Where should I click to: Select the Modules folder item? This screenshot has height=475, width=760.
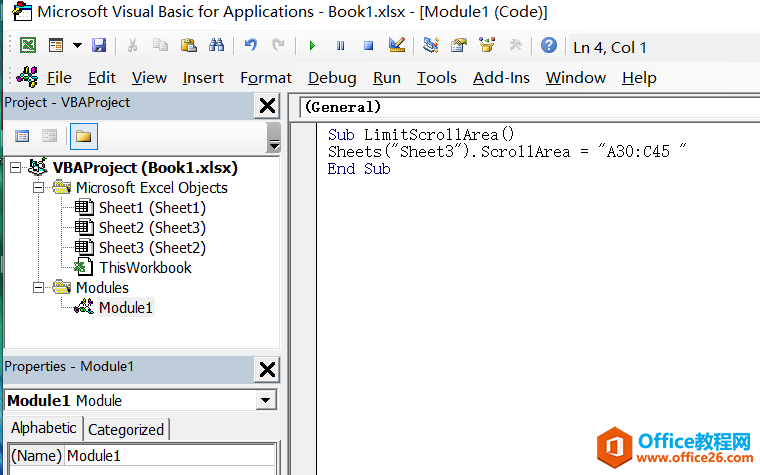102,288
